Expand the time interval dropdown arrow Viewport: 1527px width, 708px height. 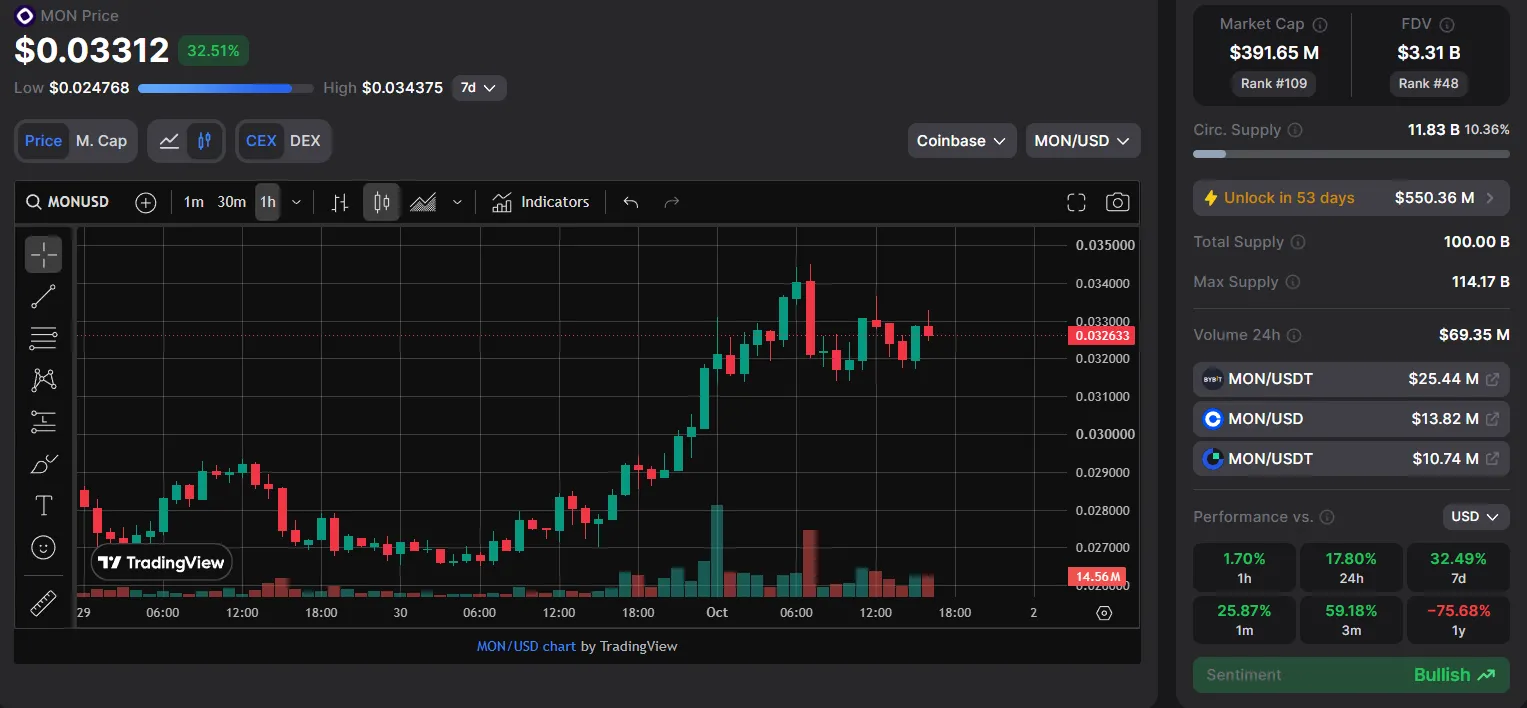click(x=296, y=203)
